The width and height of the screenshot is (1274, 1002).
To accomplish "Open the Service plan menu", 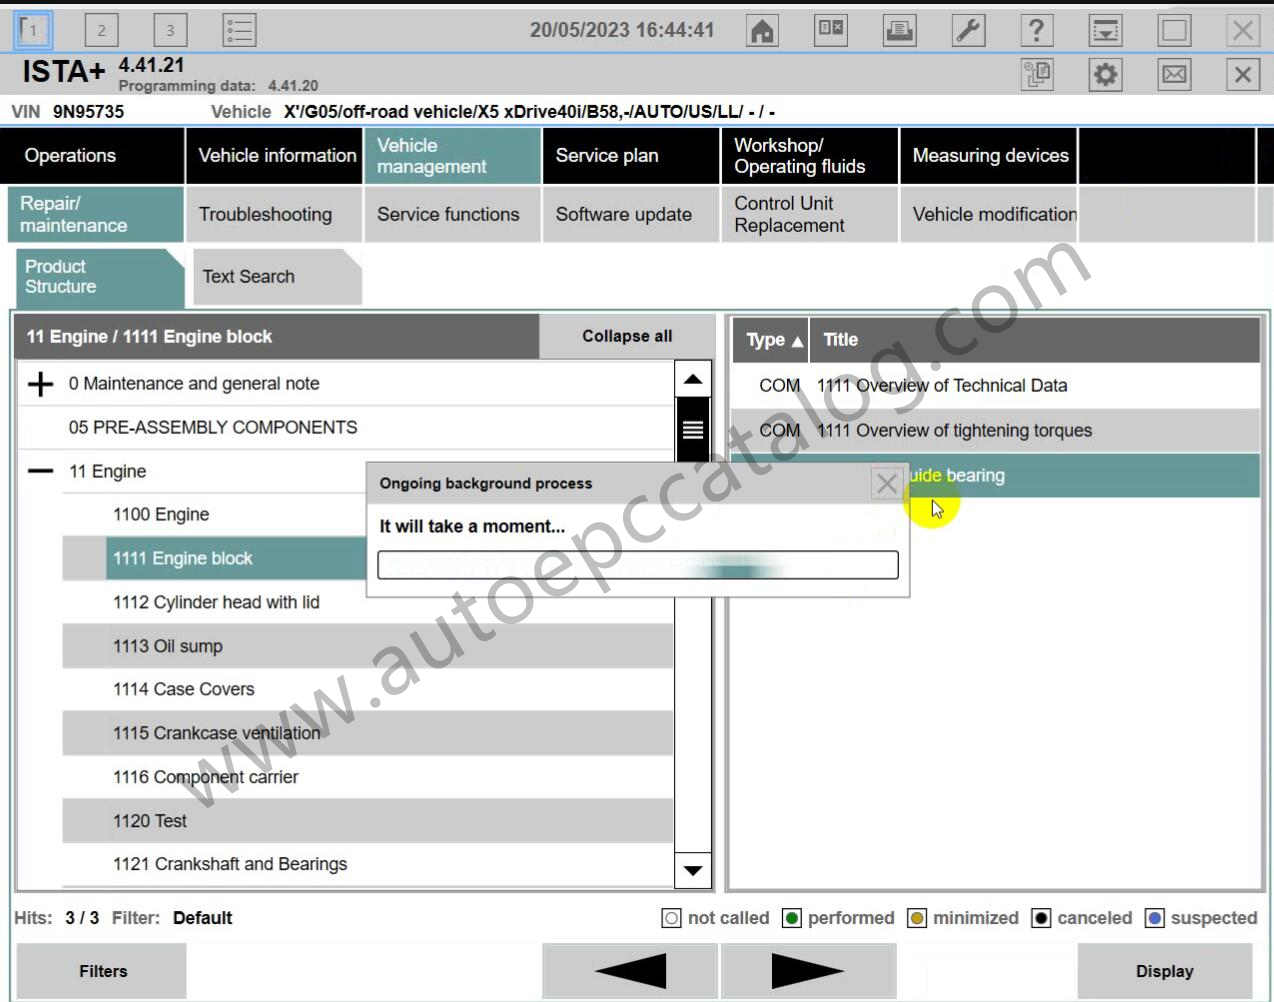I will pos(631,156).
